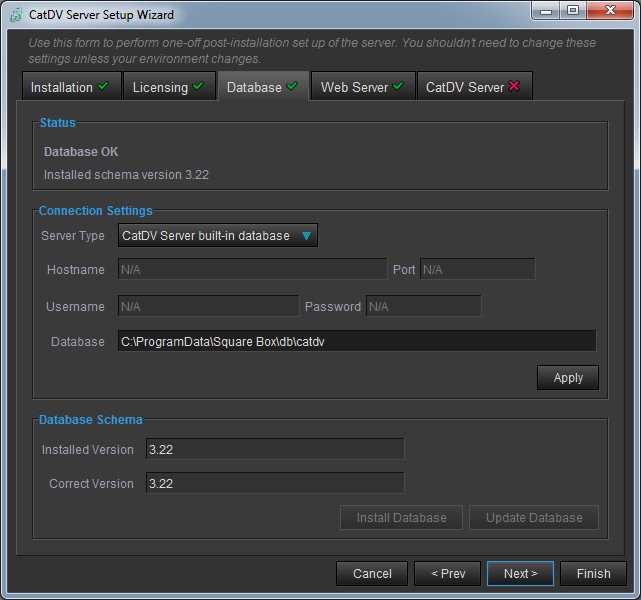Screen dimensions: 641x600
Task: Maximize the setup wizard window
Action: (573, 10)
